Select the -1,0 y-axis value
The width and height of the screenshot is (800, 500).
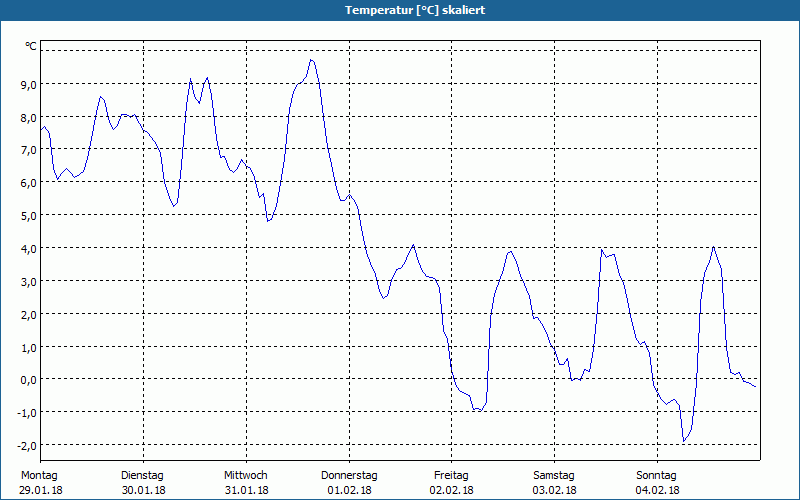point(27,413)
